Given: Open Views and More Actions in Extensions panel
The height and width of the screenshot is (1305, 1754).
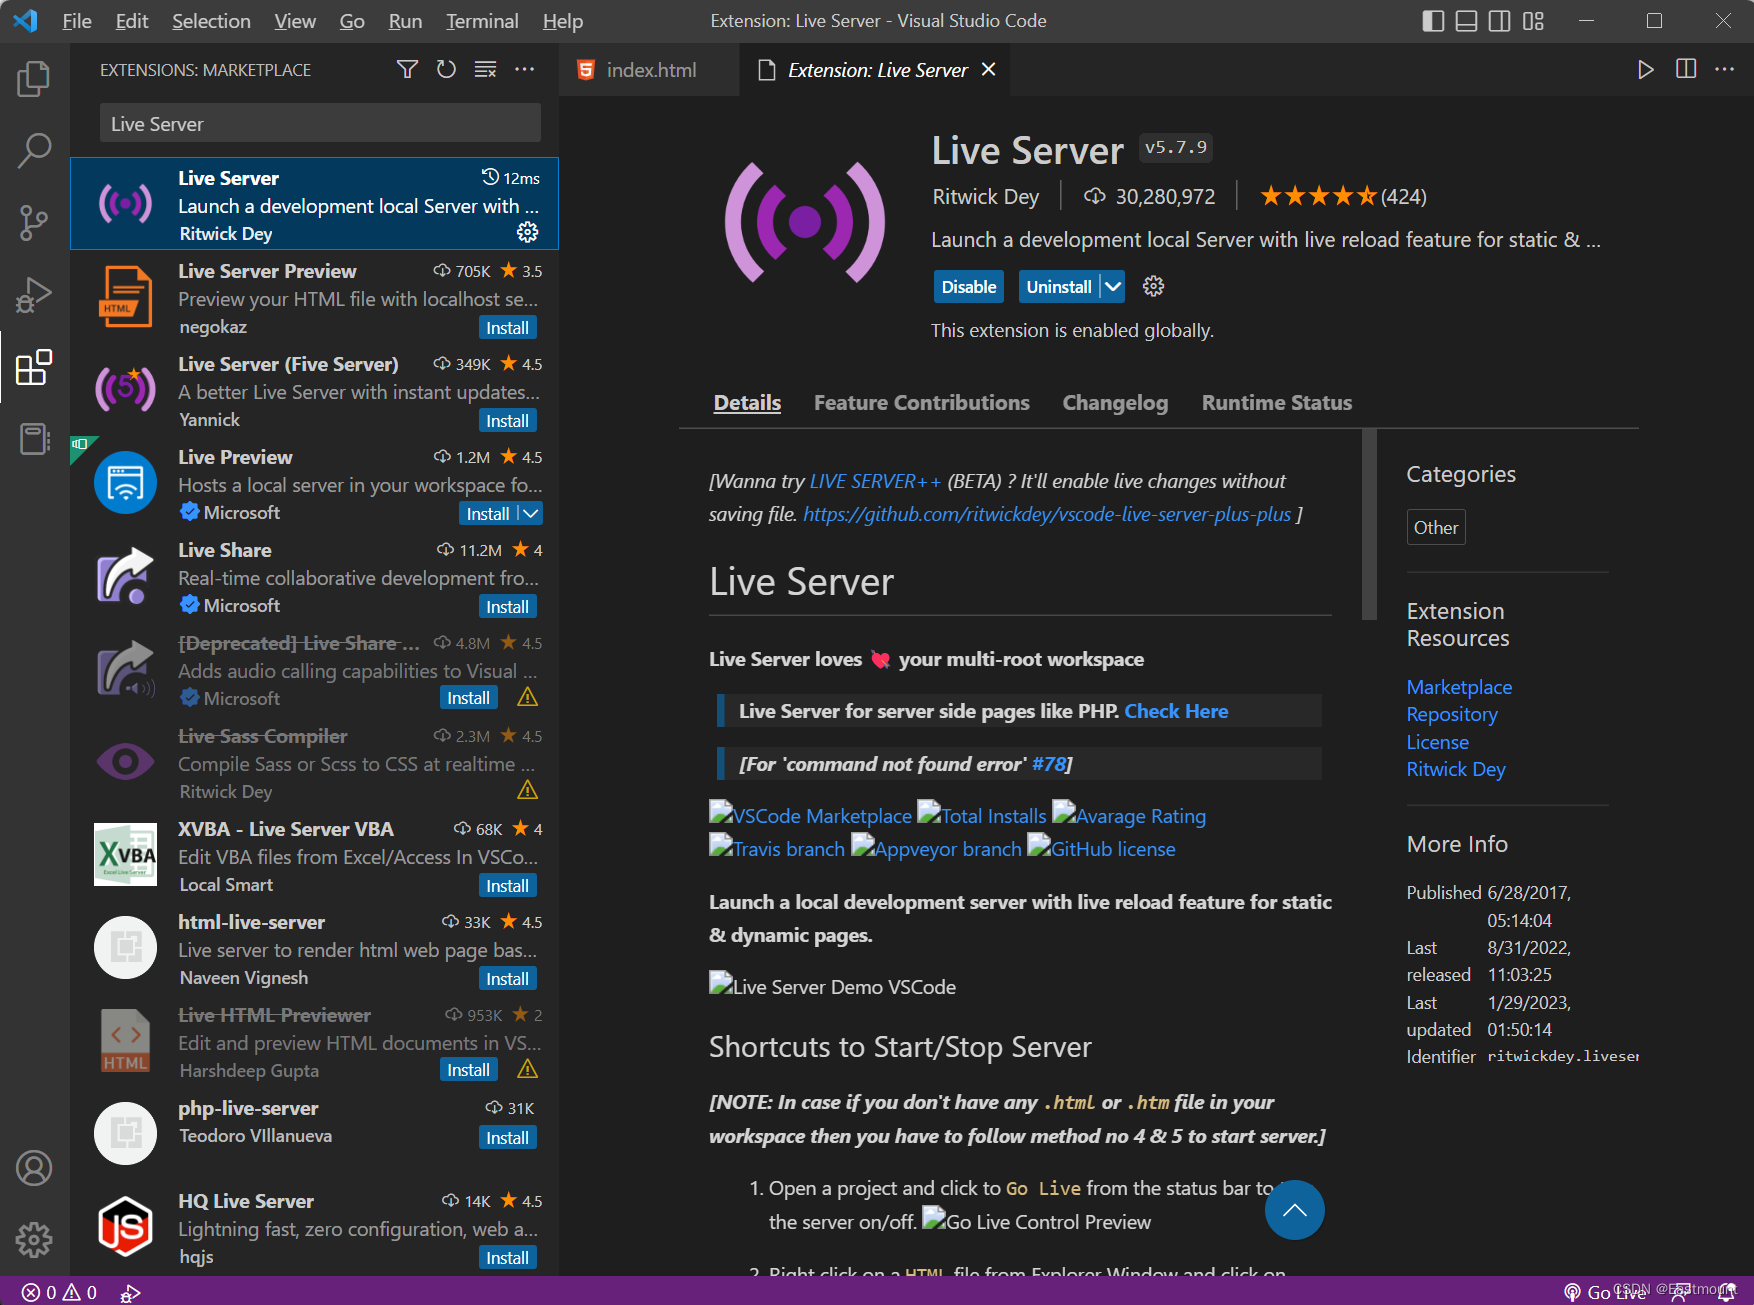Looking at the screenshot, I should (524, 69).
